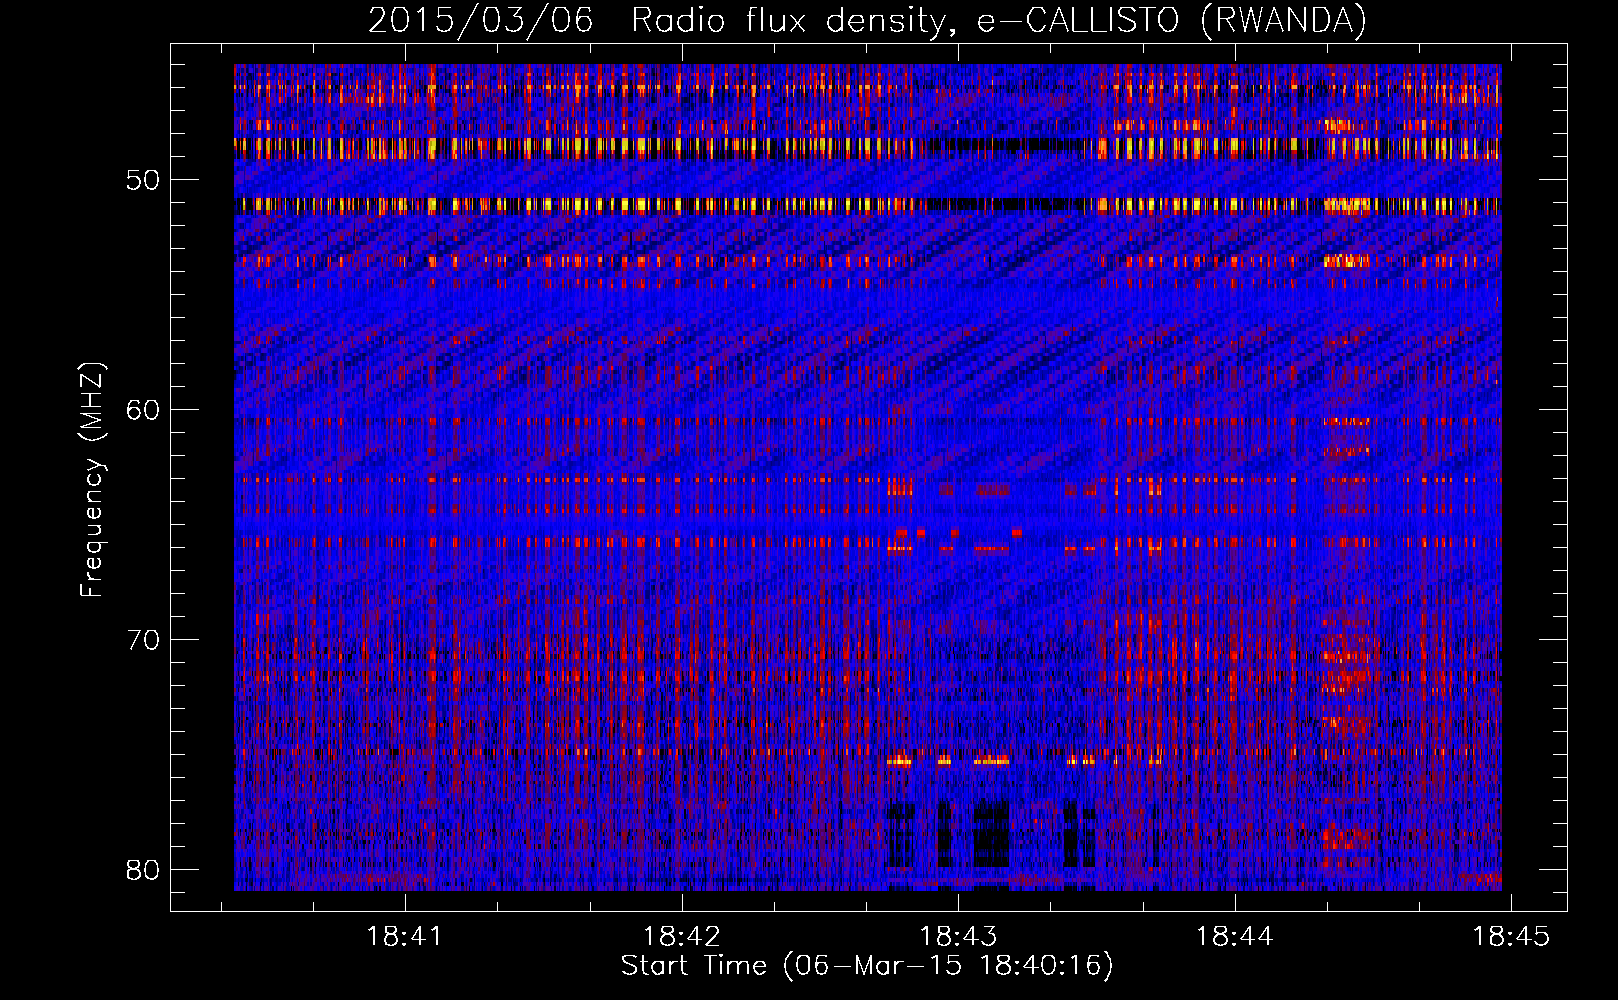Click the date 2015/03/06 in the title
The height and width of the screenshot is (1000, 1618).
coord(481,20)
